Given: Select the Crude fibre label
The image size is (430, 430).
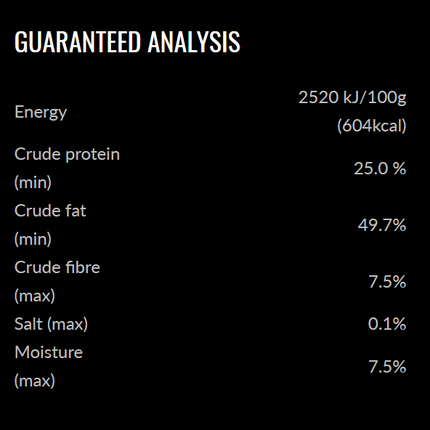Looking at the screenshot, I should pyautogui.click(x=57, y=268).
